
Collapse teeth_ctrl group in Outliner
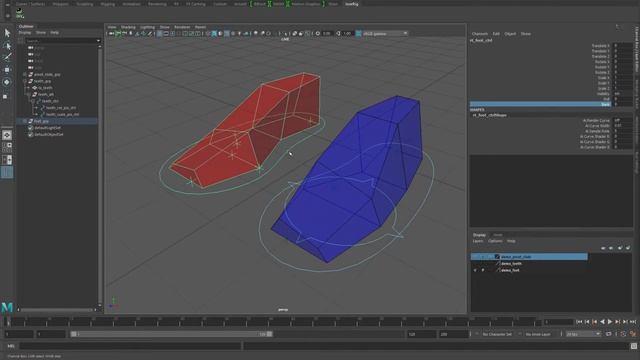pos(33,101)
